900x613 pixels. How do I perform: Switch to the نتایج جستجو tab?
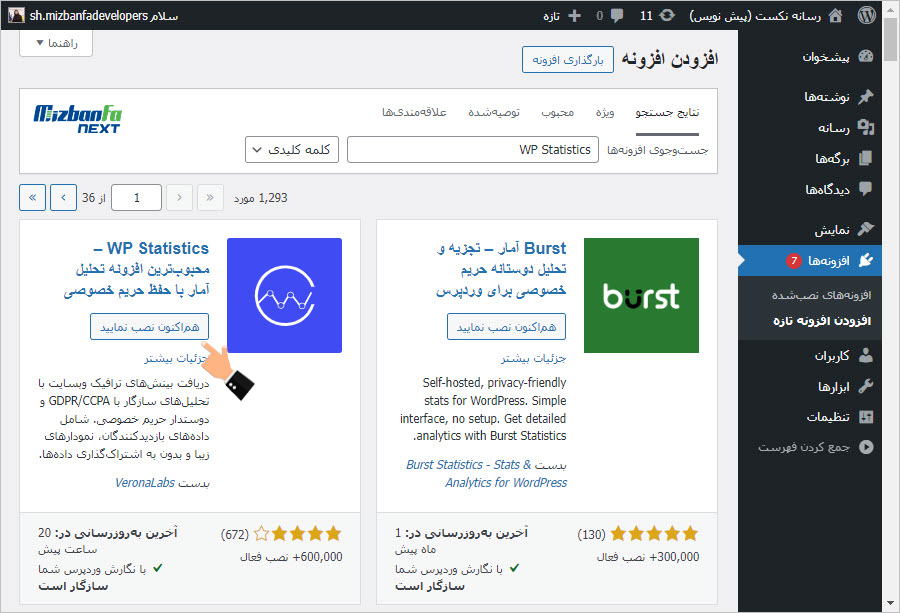pos(667,112)
